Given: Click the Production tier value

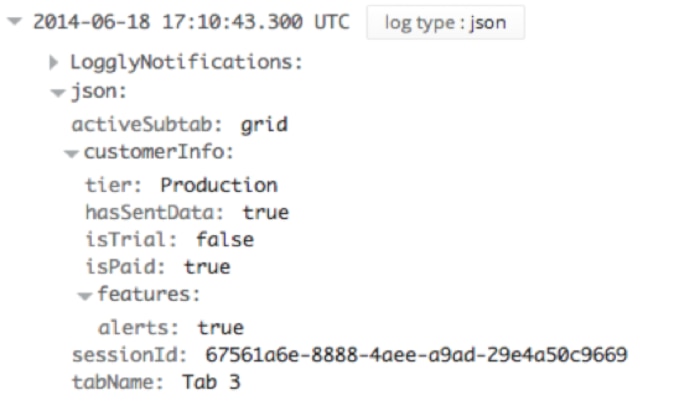Looking at the screenshot, I should click(218, 185).
